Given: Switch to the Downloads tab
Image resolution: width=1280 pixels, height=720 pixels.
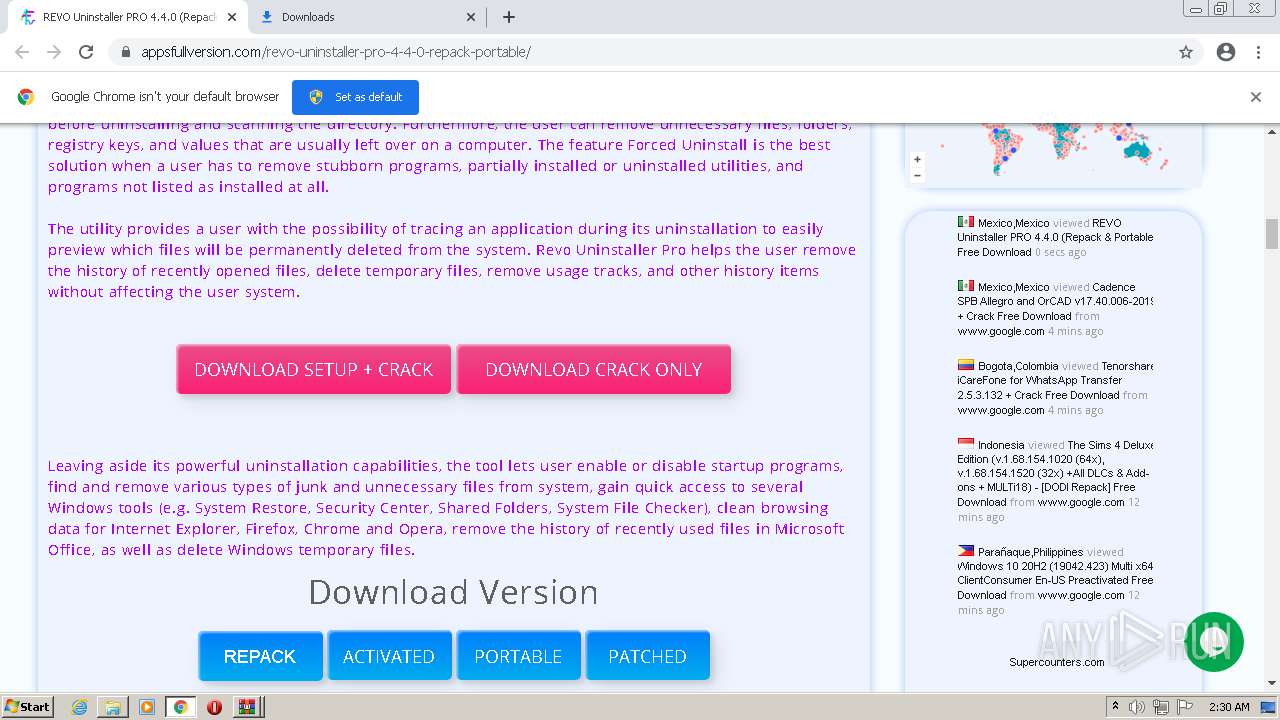Looking at the screenshot, I should [367, 17].
